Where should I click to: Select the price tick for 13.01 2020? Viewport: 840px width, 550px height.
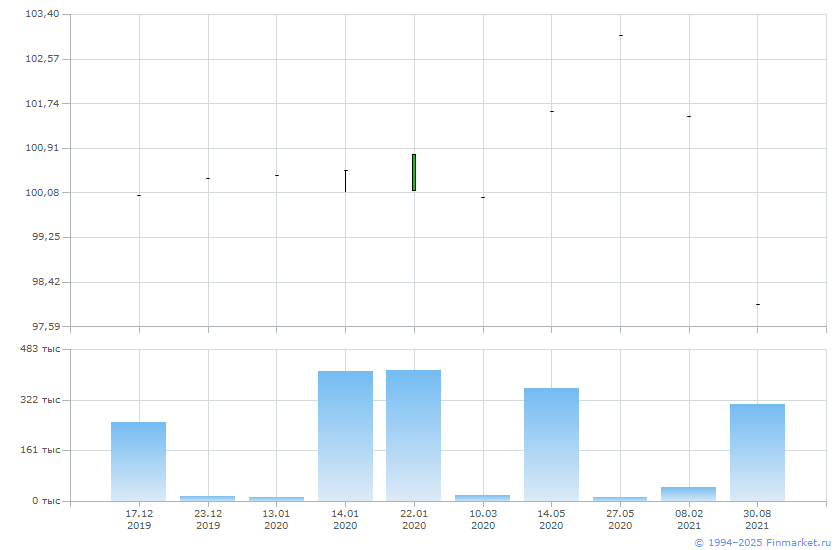coord(277,175)
